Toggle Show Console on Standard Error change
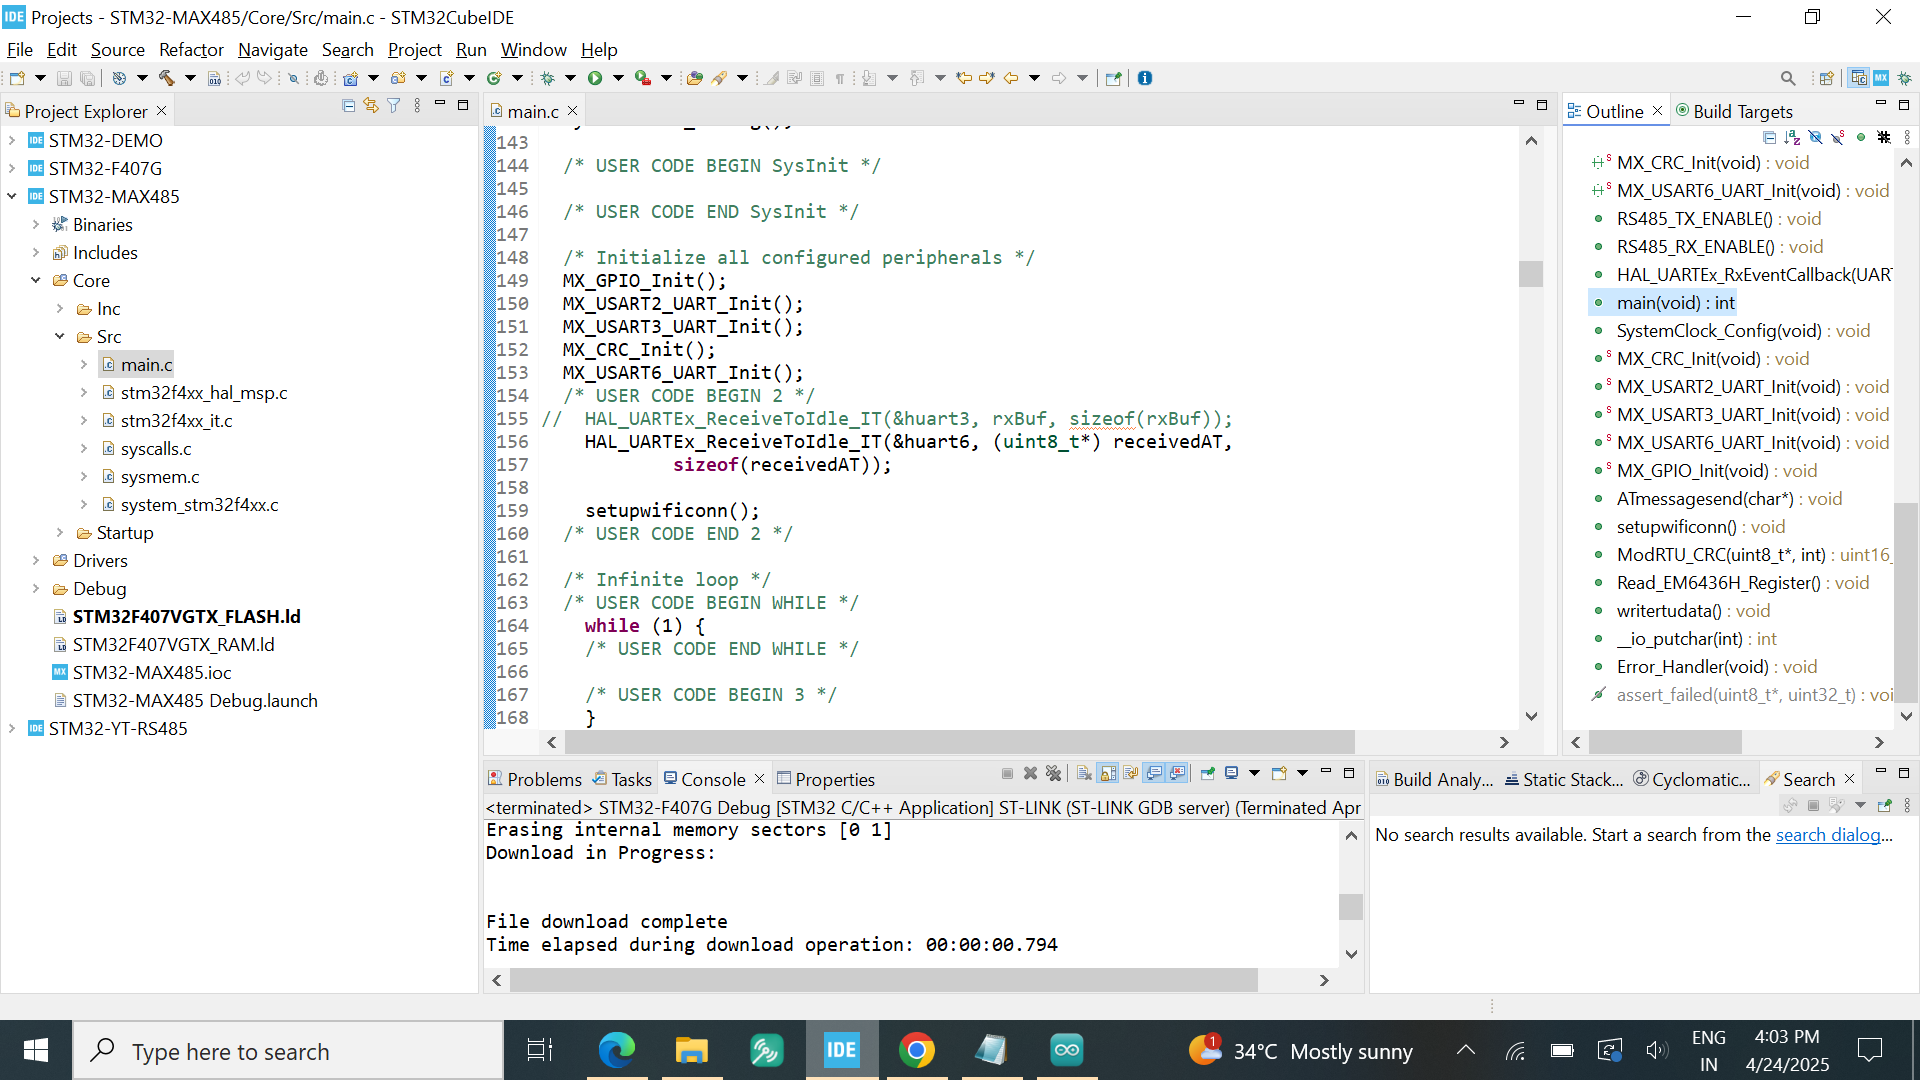Screen dimensions: 1920x1080 (1177, 773)
